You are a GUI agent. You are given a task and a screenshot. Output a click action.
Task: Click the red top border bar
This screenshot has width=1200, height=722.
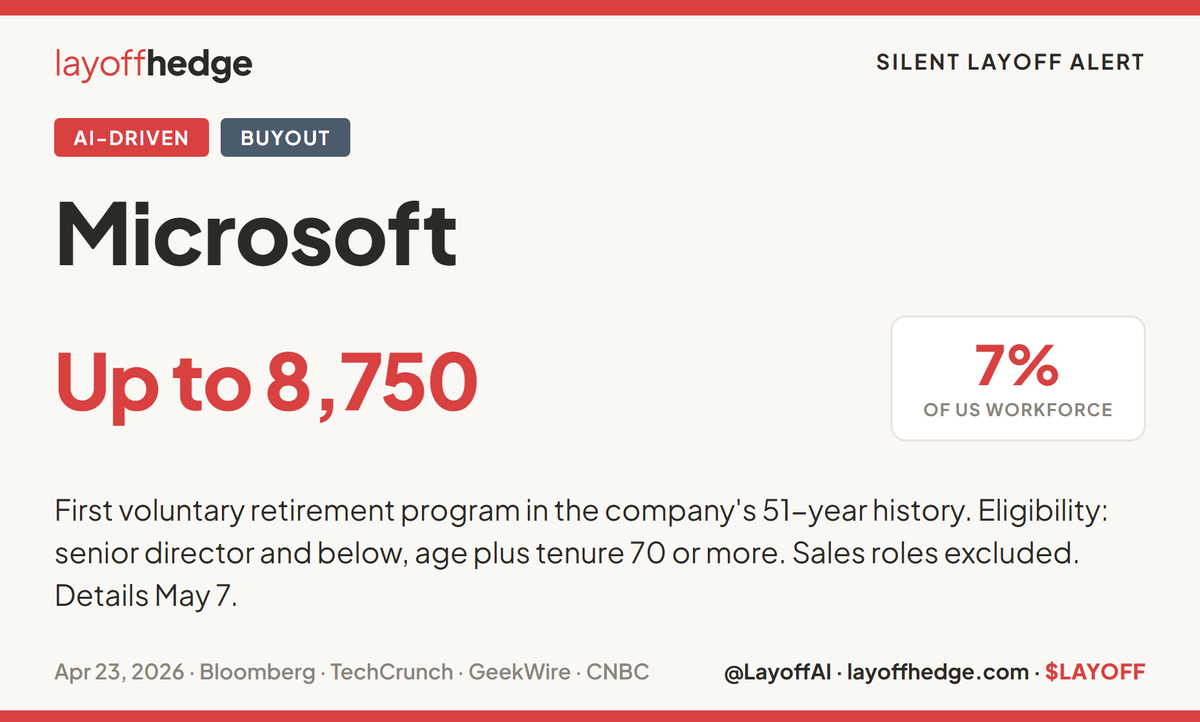point(600,7)
